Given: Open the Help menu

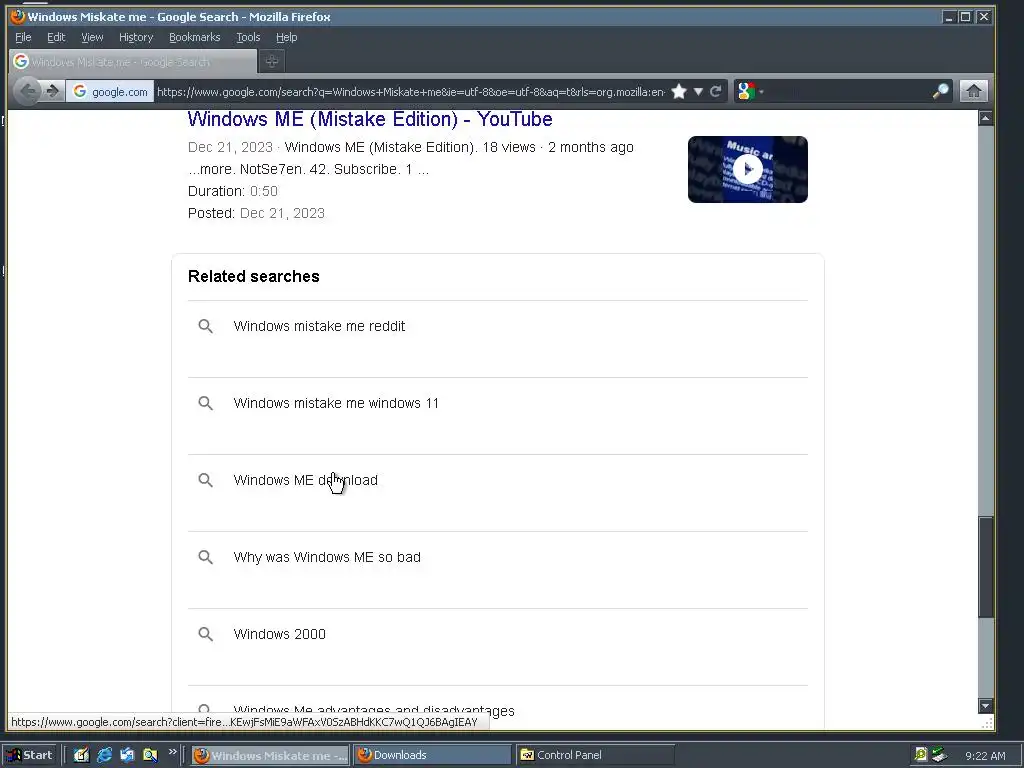Looking at the screenshot, I should pos(287,37).
